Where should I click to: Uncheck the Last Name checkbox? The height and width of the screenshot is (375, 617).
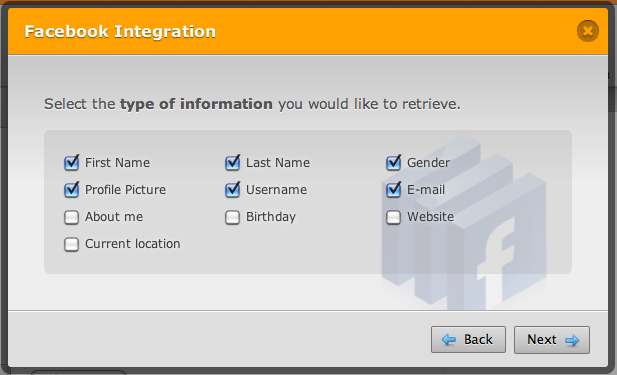[x=233, y=163]
